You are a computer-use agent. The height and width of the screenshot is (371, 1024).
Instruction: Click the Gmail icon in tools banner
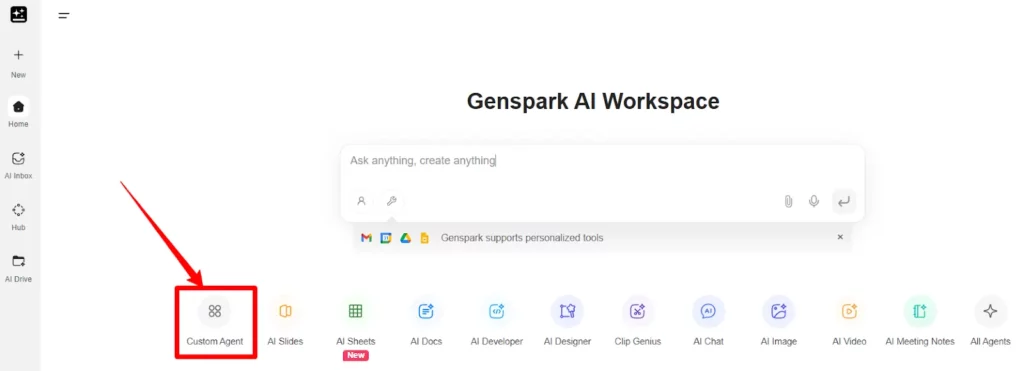pyautogui.click(x=366, y=238)
